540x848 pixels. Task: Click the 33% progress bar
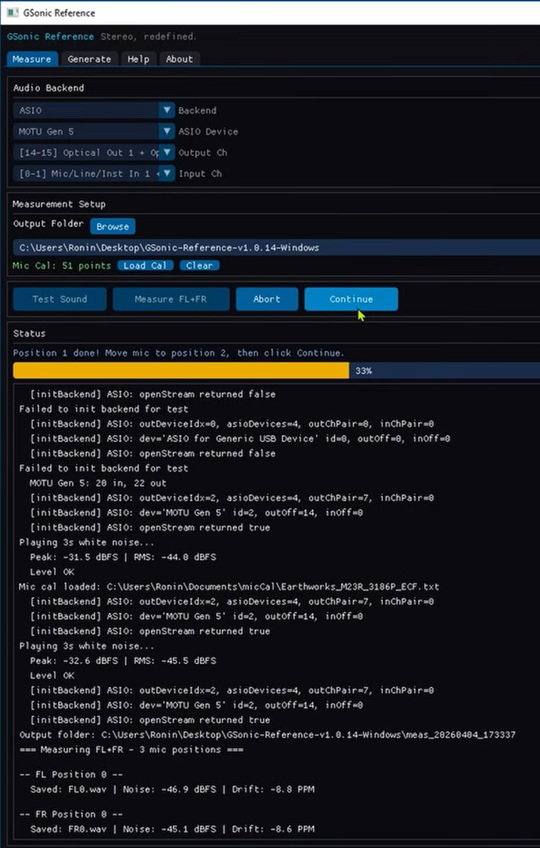(276, 370)
